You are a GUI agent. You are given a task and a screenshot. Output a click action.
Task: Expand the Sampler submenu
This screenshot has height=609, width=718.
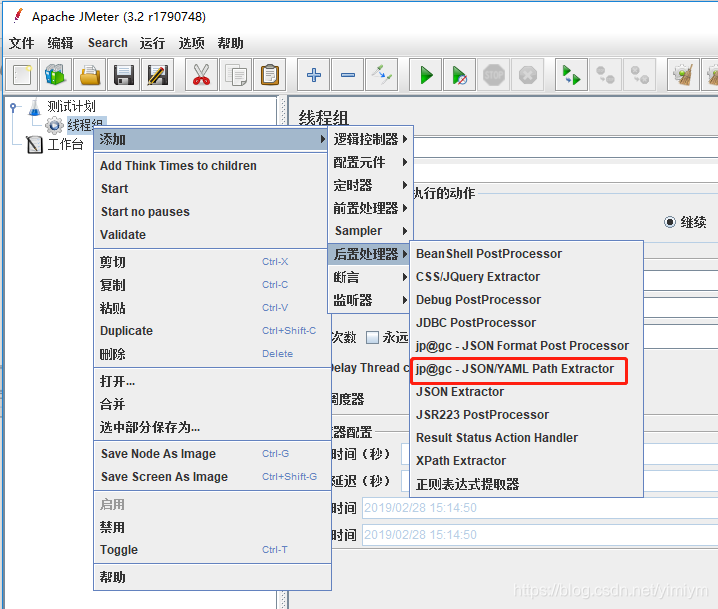tap(370, 231)
